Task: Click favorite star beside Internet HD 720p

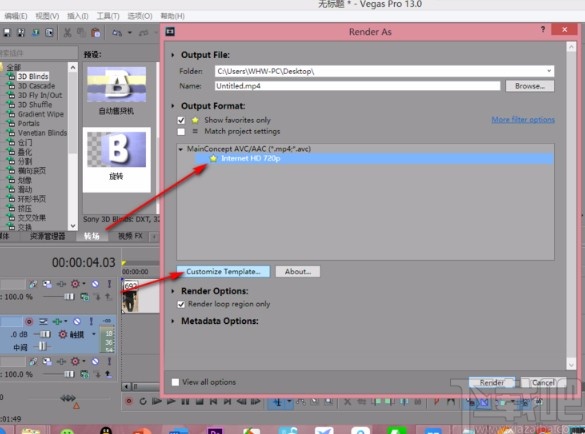Action: [x=213, y=159]
